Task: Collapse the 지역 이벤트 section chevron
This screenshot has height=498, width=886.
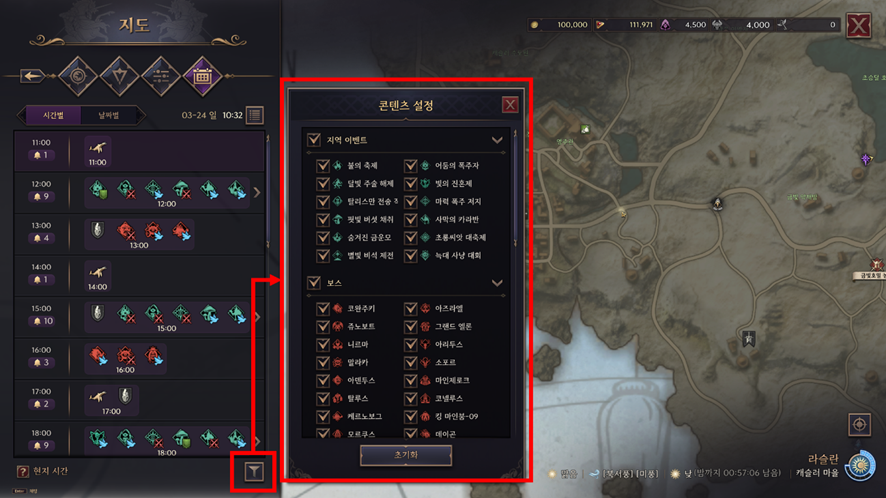Action: 497,140
